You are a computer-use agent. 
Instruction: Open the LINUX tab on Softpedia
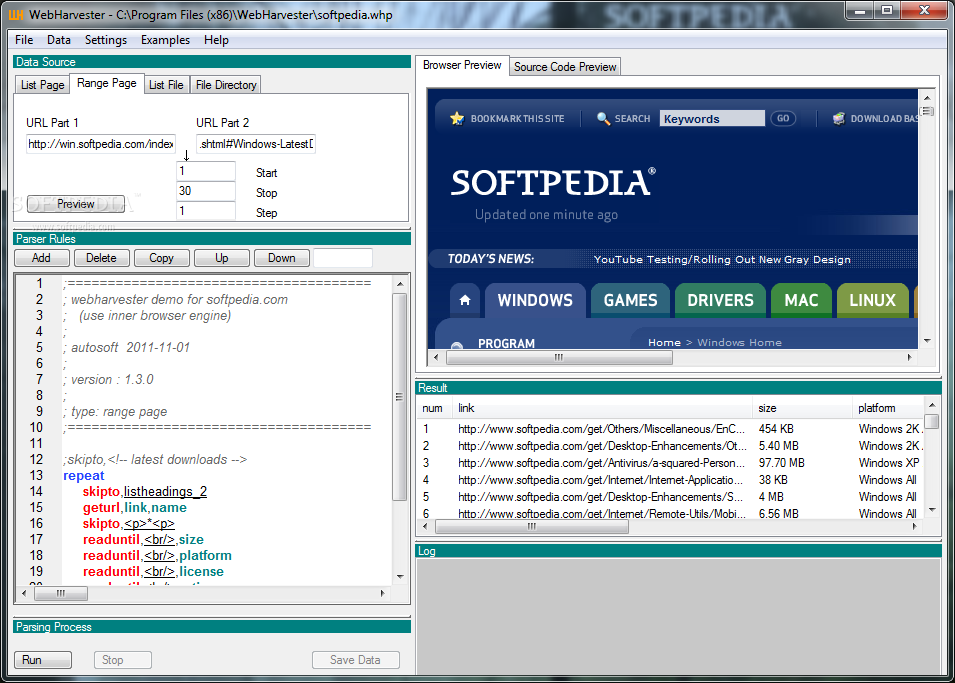(872, 300)
